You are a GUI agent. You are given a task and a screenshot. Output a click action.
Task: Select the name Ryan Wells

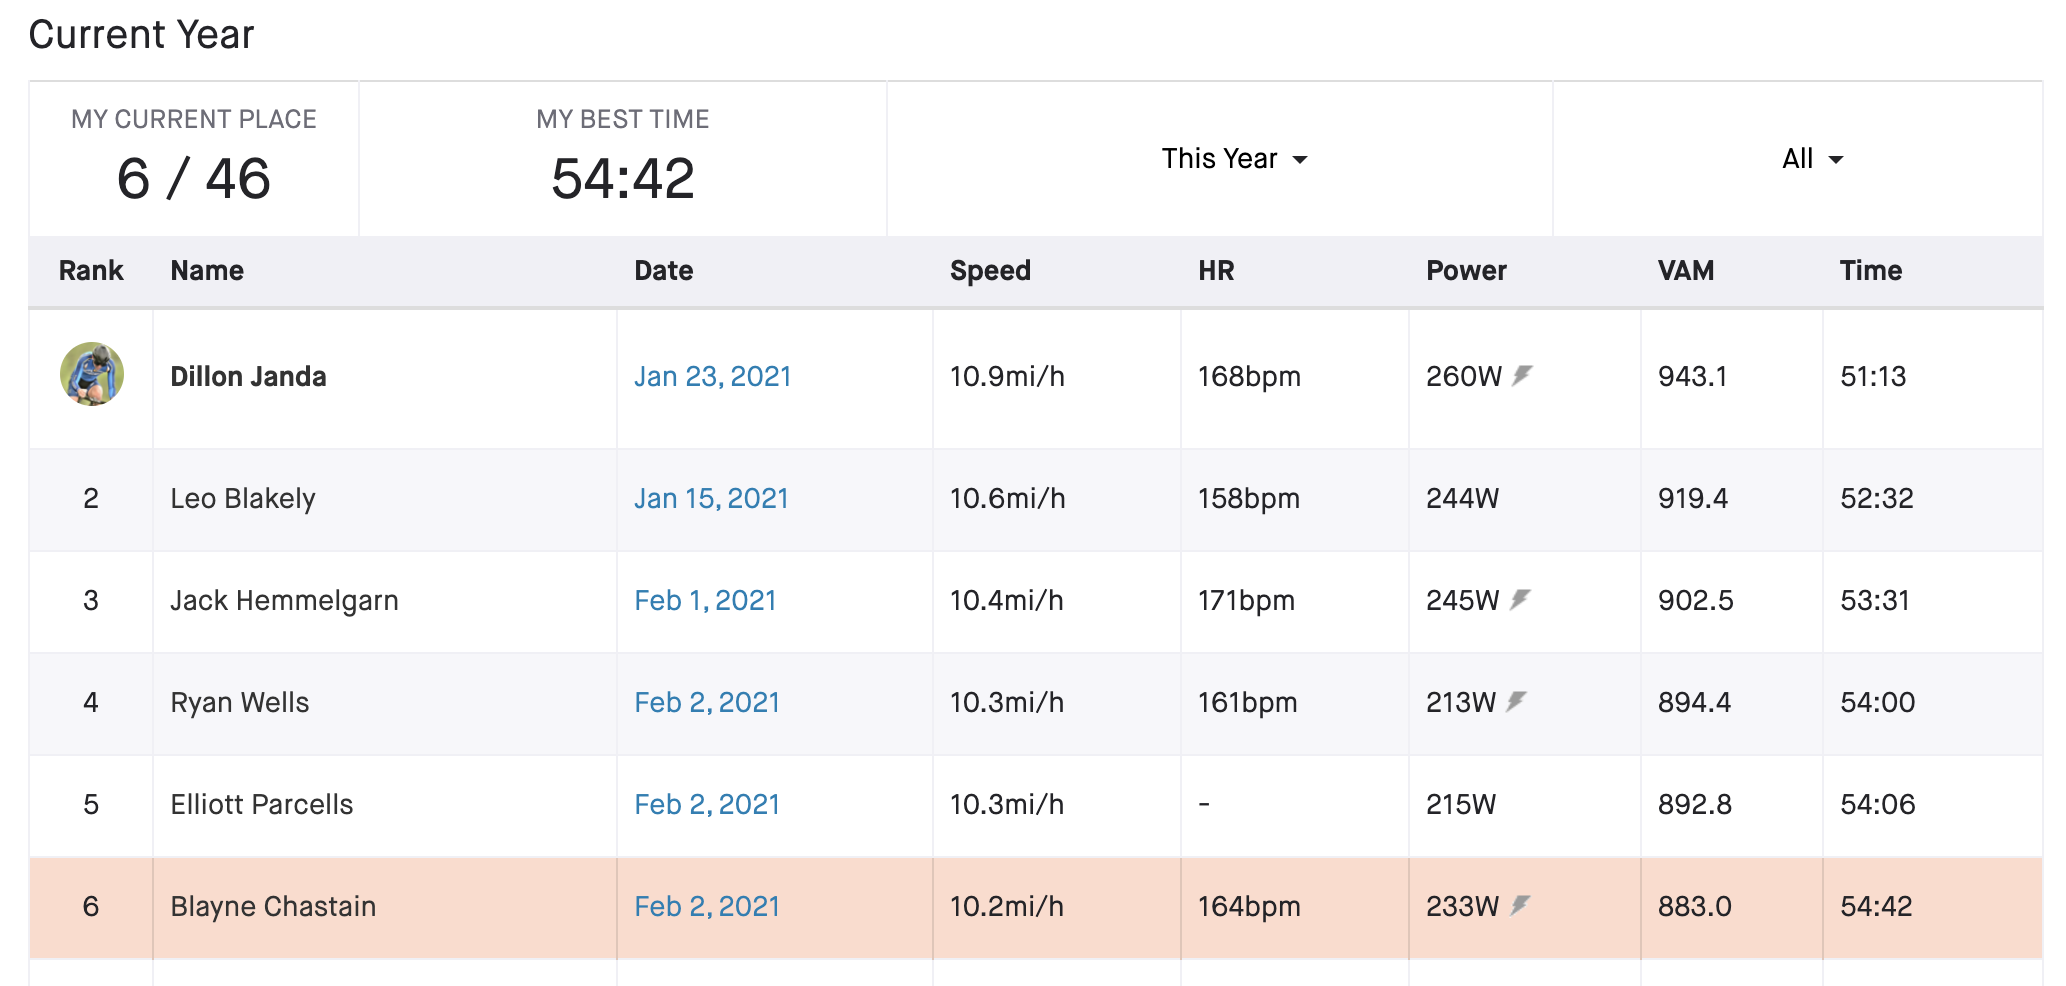[240, 702]
